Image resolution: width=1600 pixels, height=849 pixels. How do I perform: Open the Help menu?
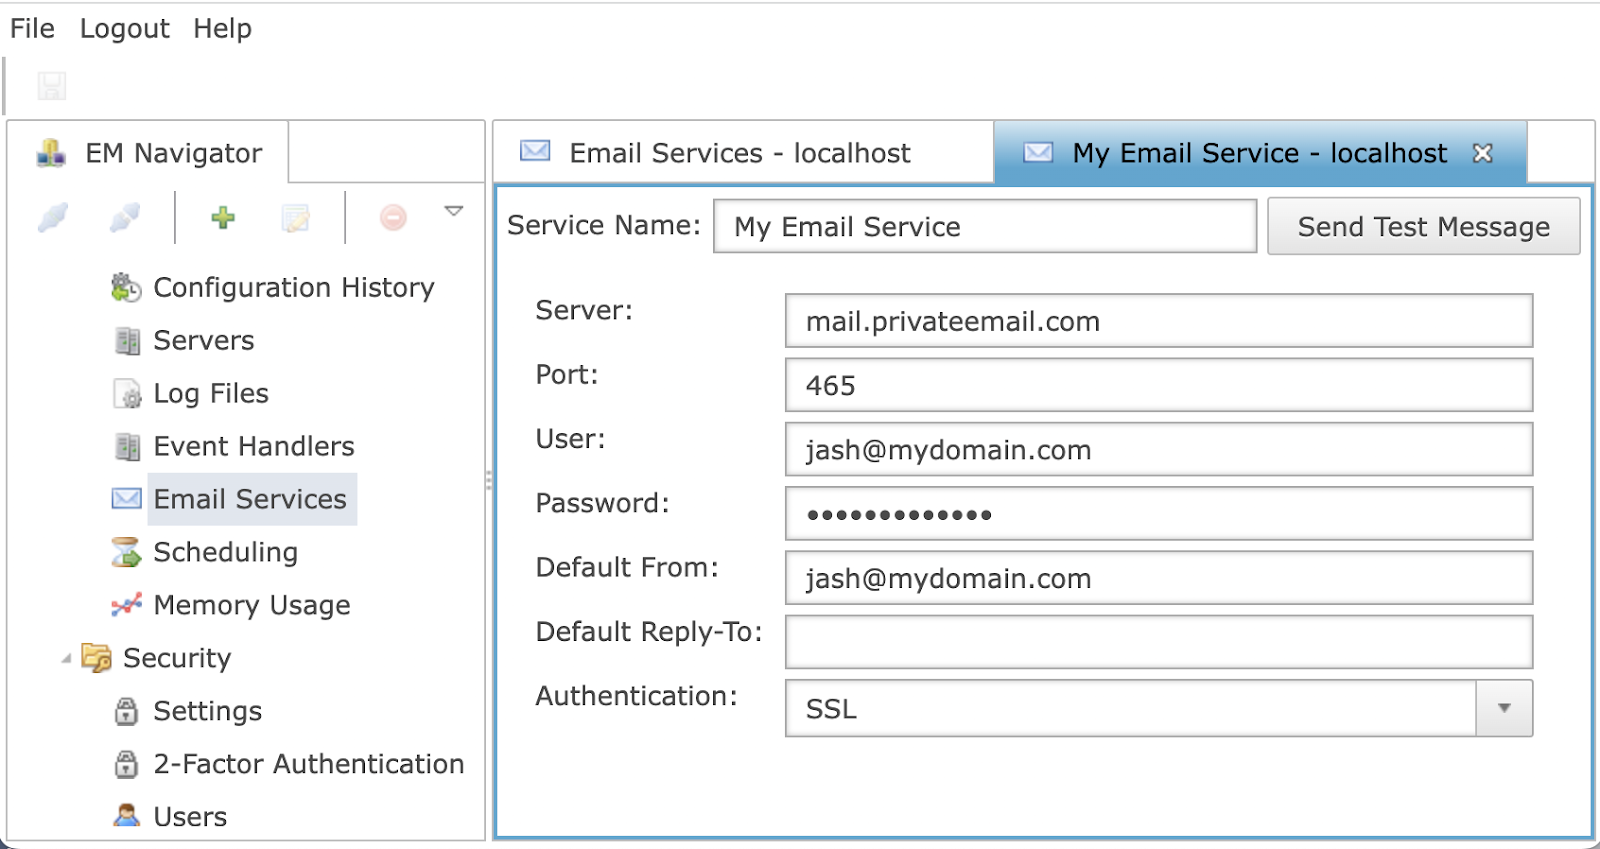[x=222, y=28]
